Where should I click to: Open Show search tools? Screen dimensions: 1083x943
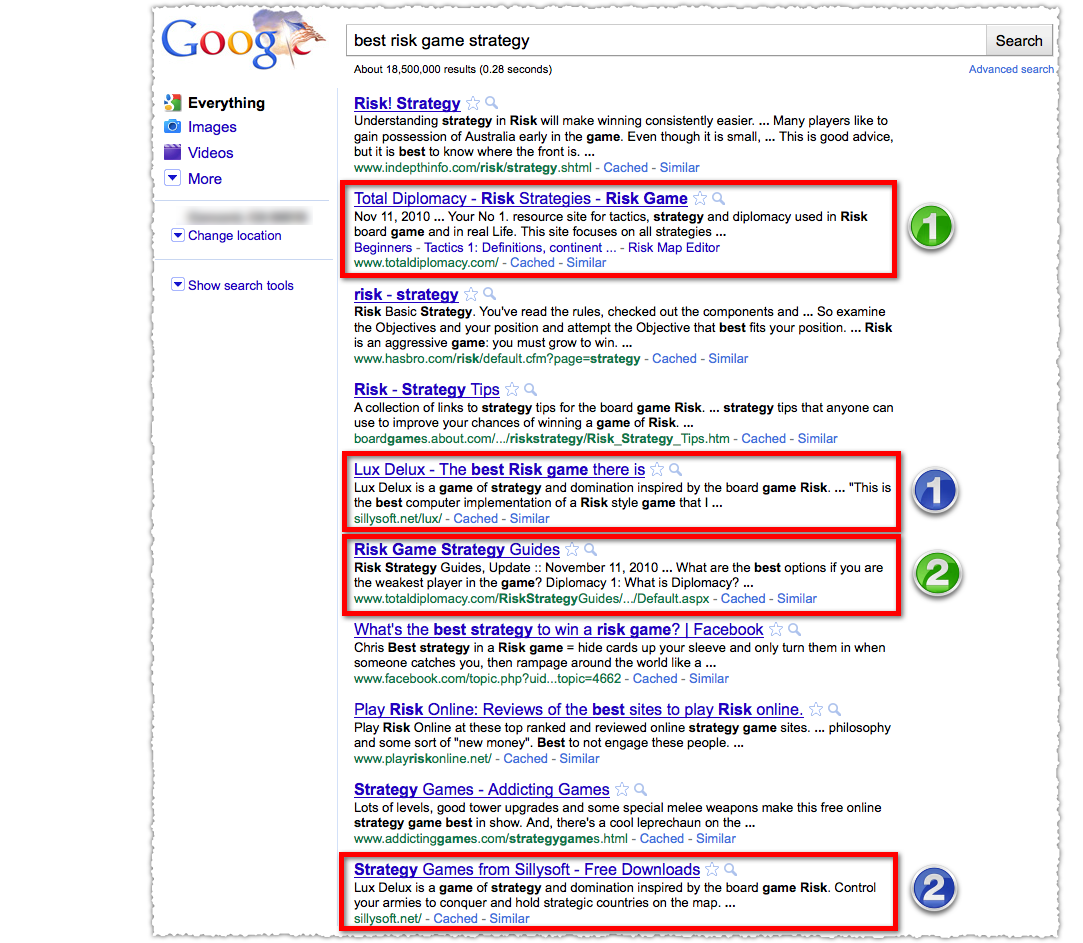241,285
